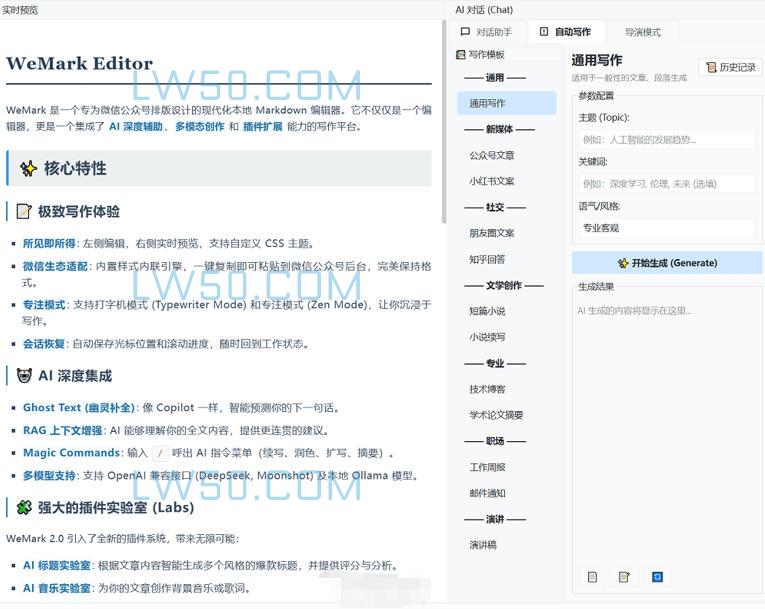This screenshot has width=765, height=609.
Task: Click the 实时预览 panel title
Action: 20,10
